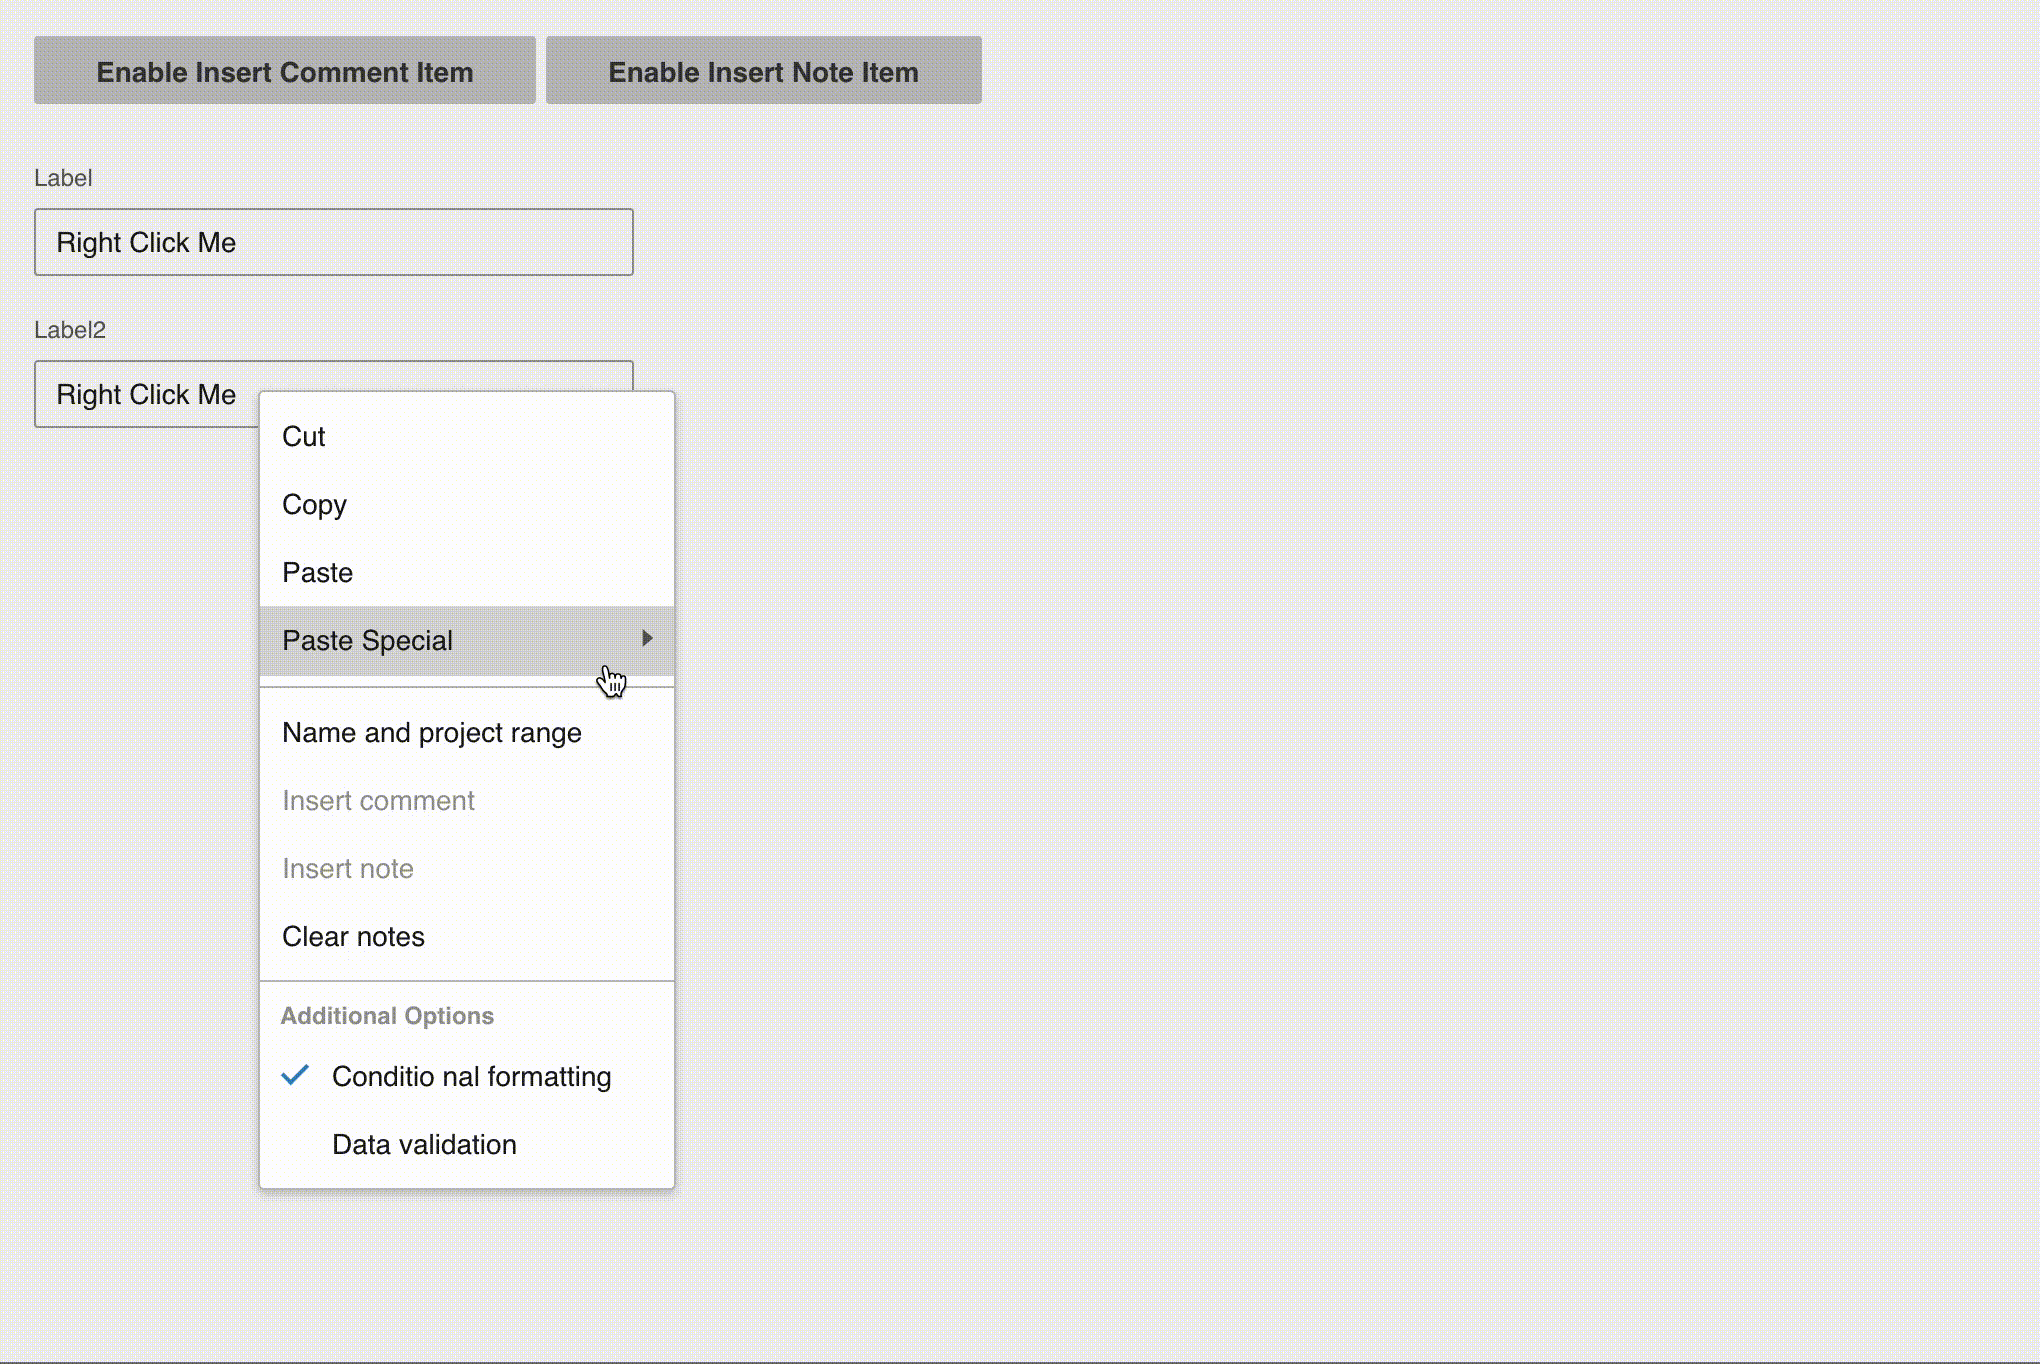Click second Right Click Me field

pos(146,395)
